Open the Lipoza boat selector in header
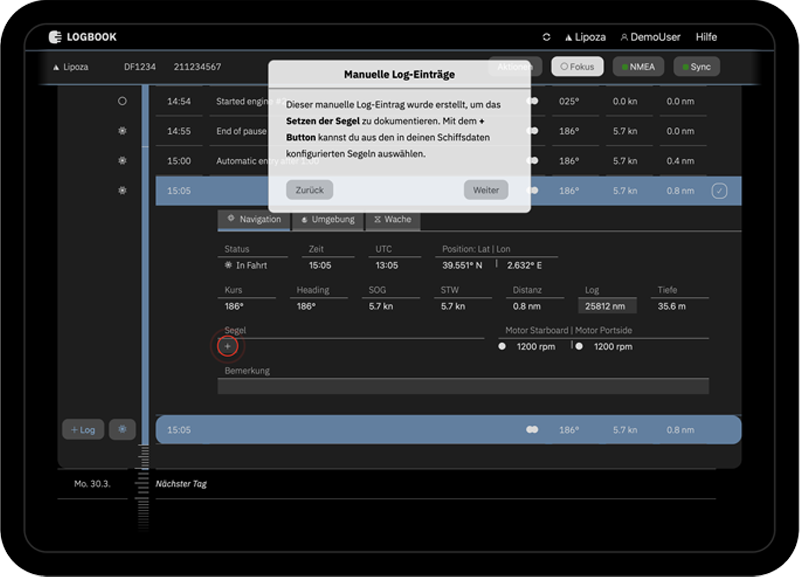This screenshot has height=577, width=800. [585, 37]
